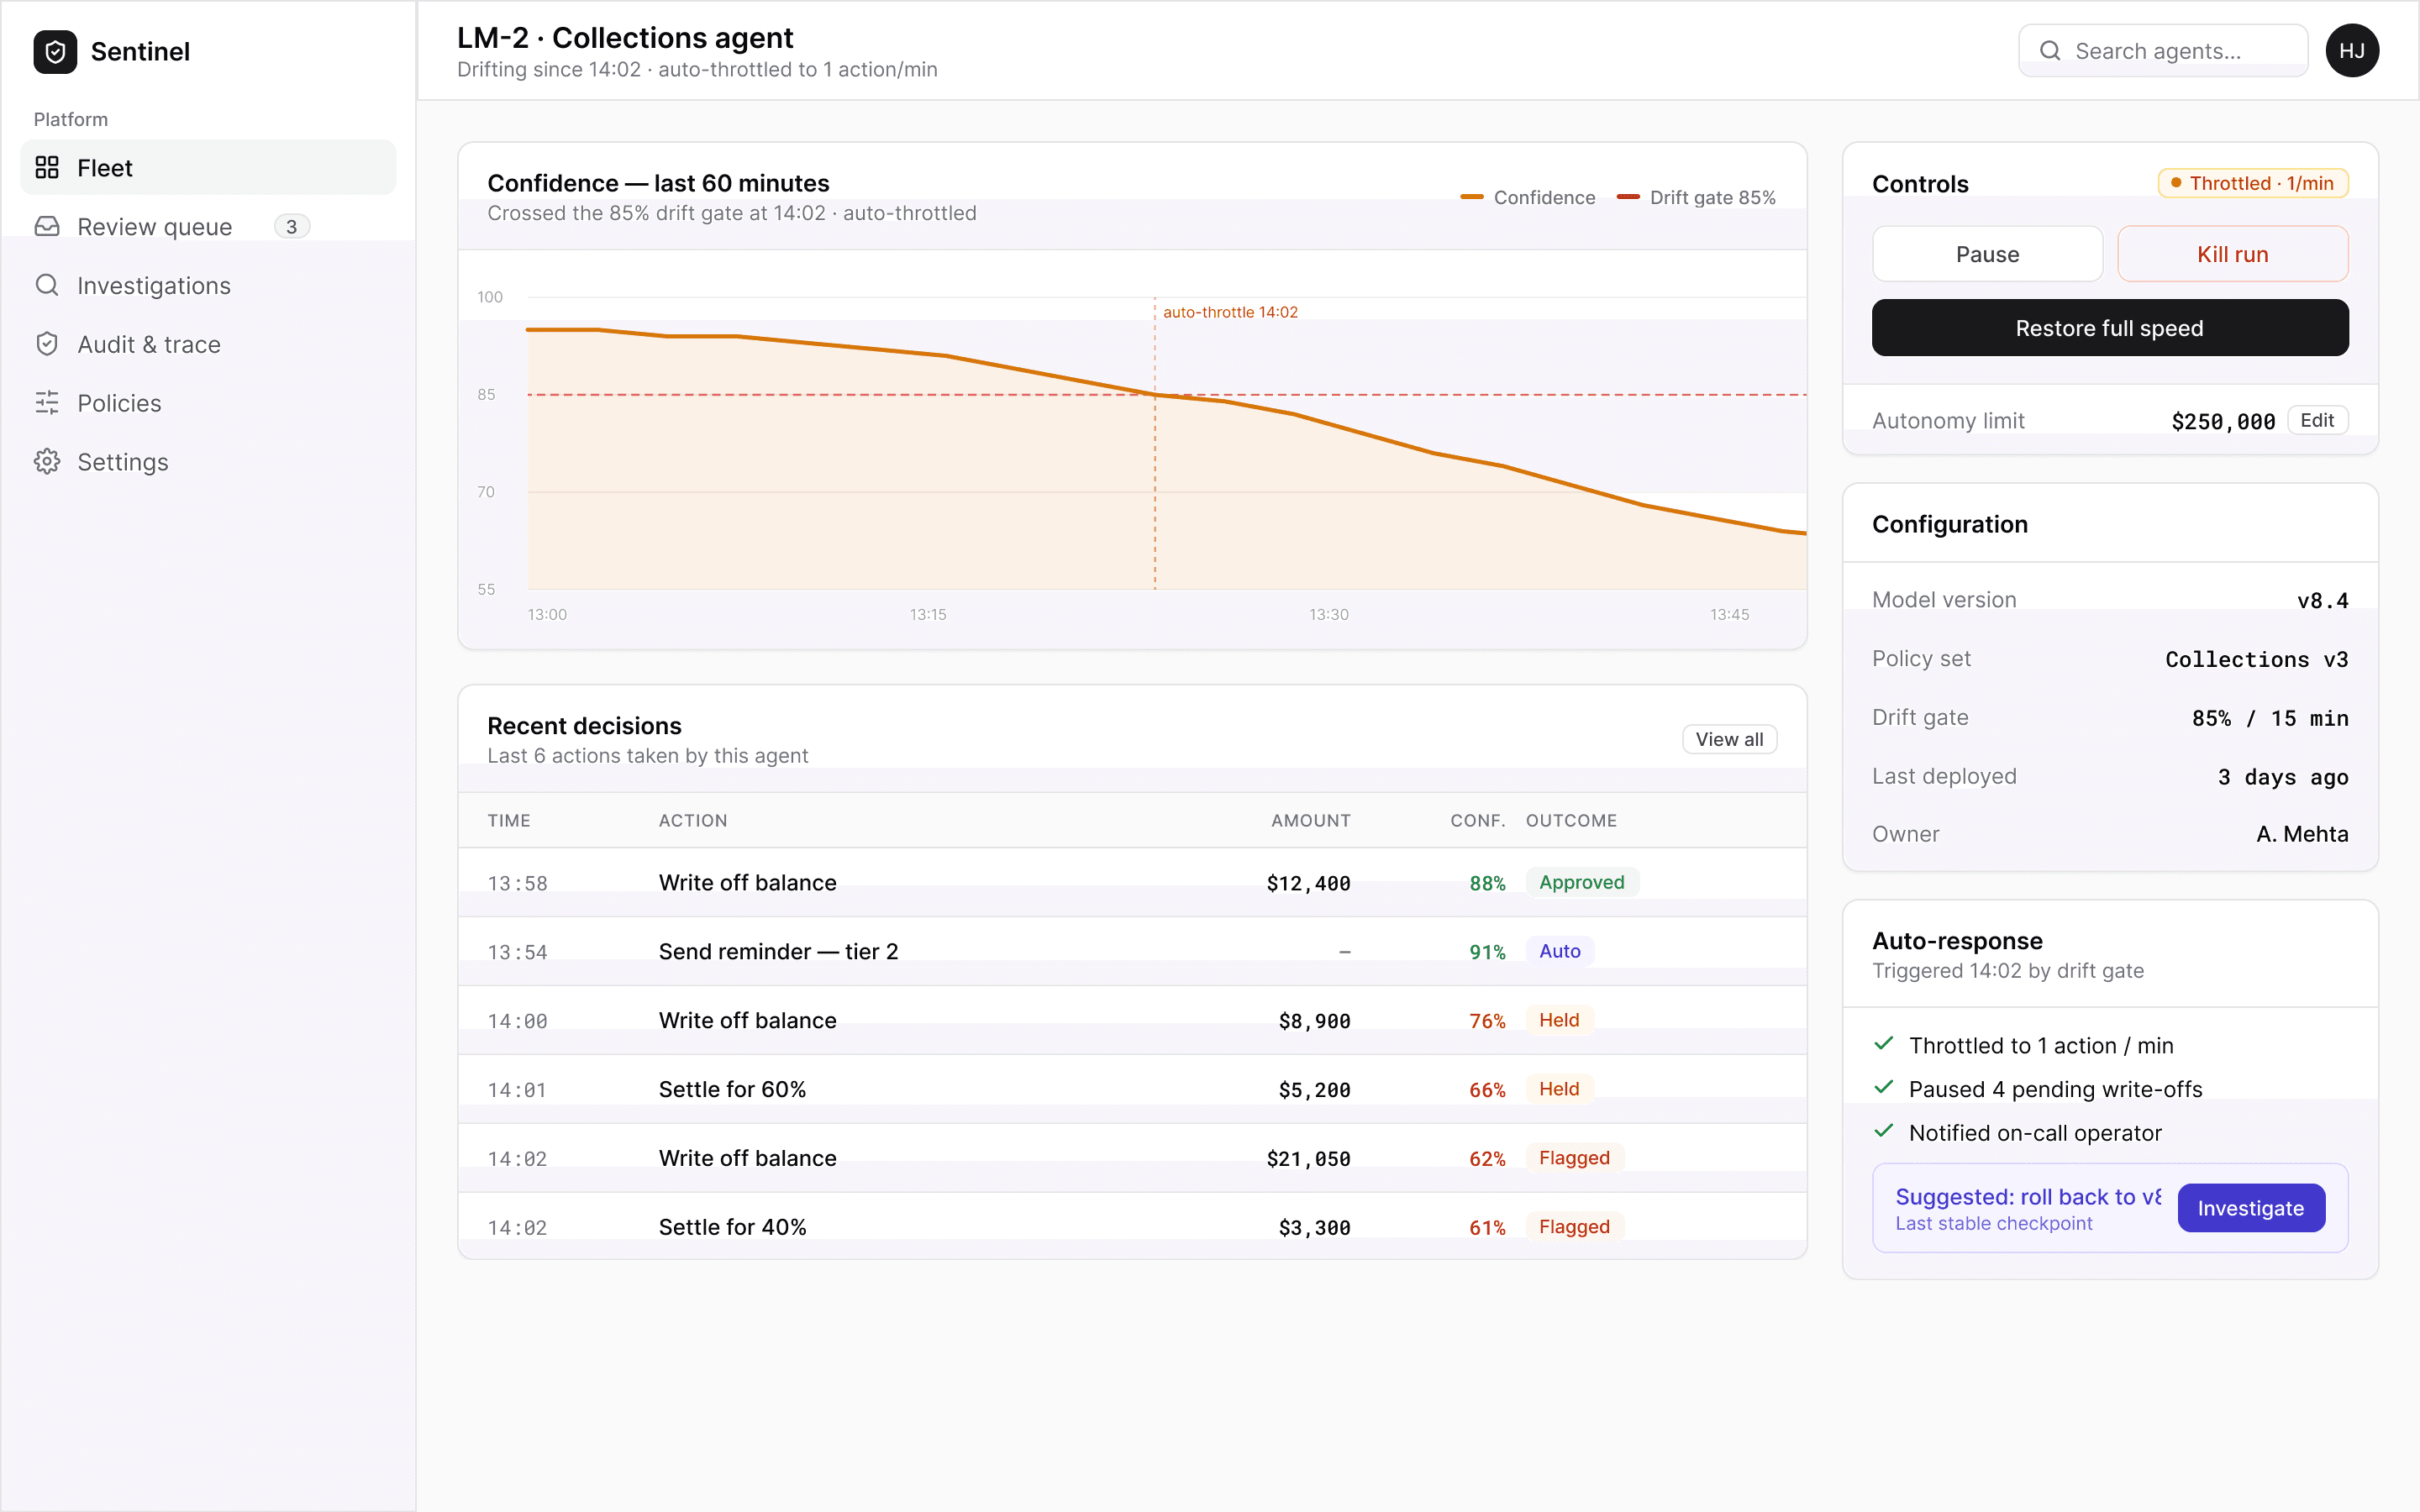The width and height of the screenshot is (2420, 1512).
Task: Click the Throttled · 1/min status badge
Action: (2253, 183)
